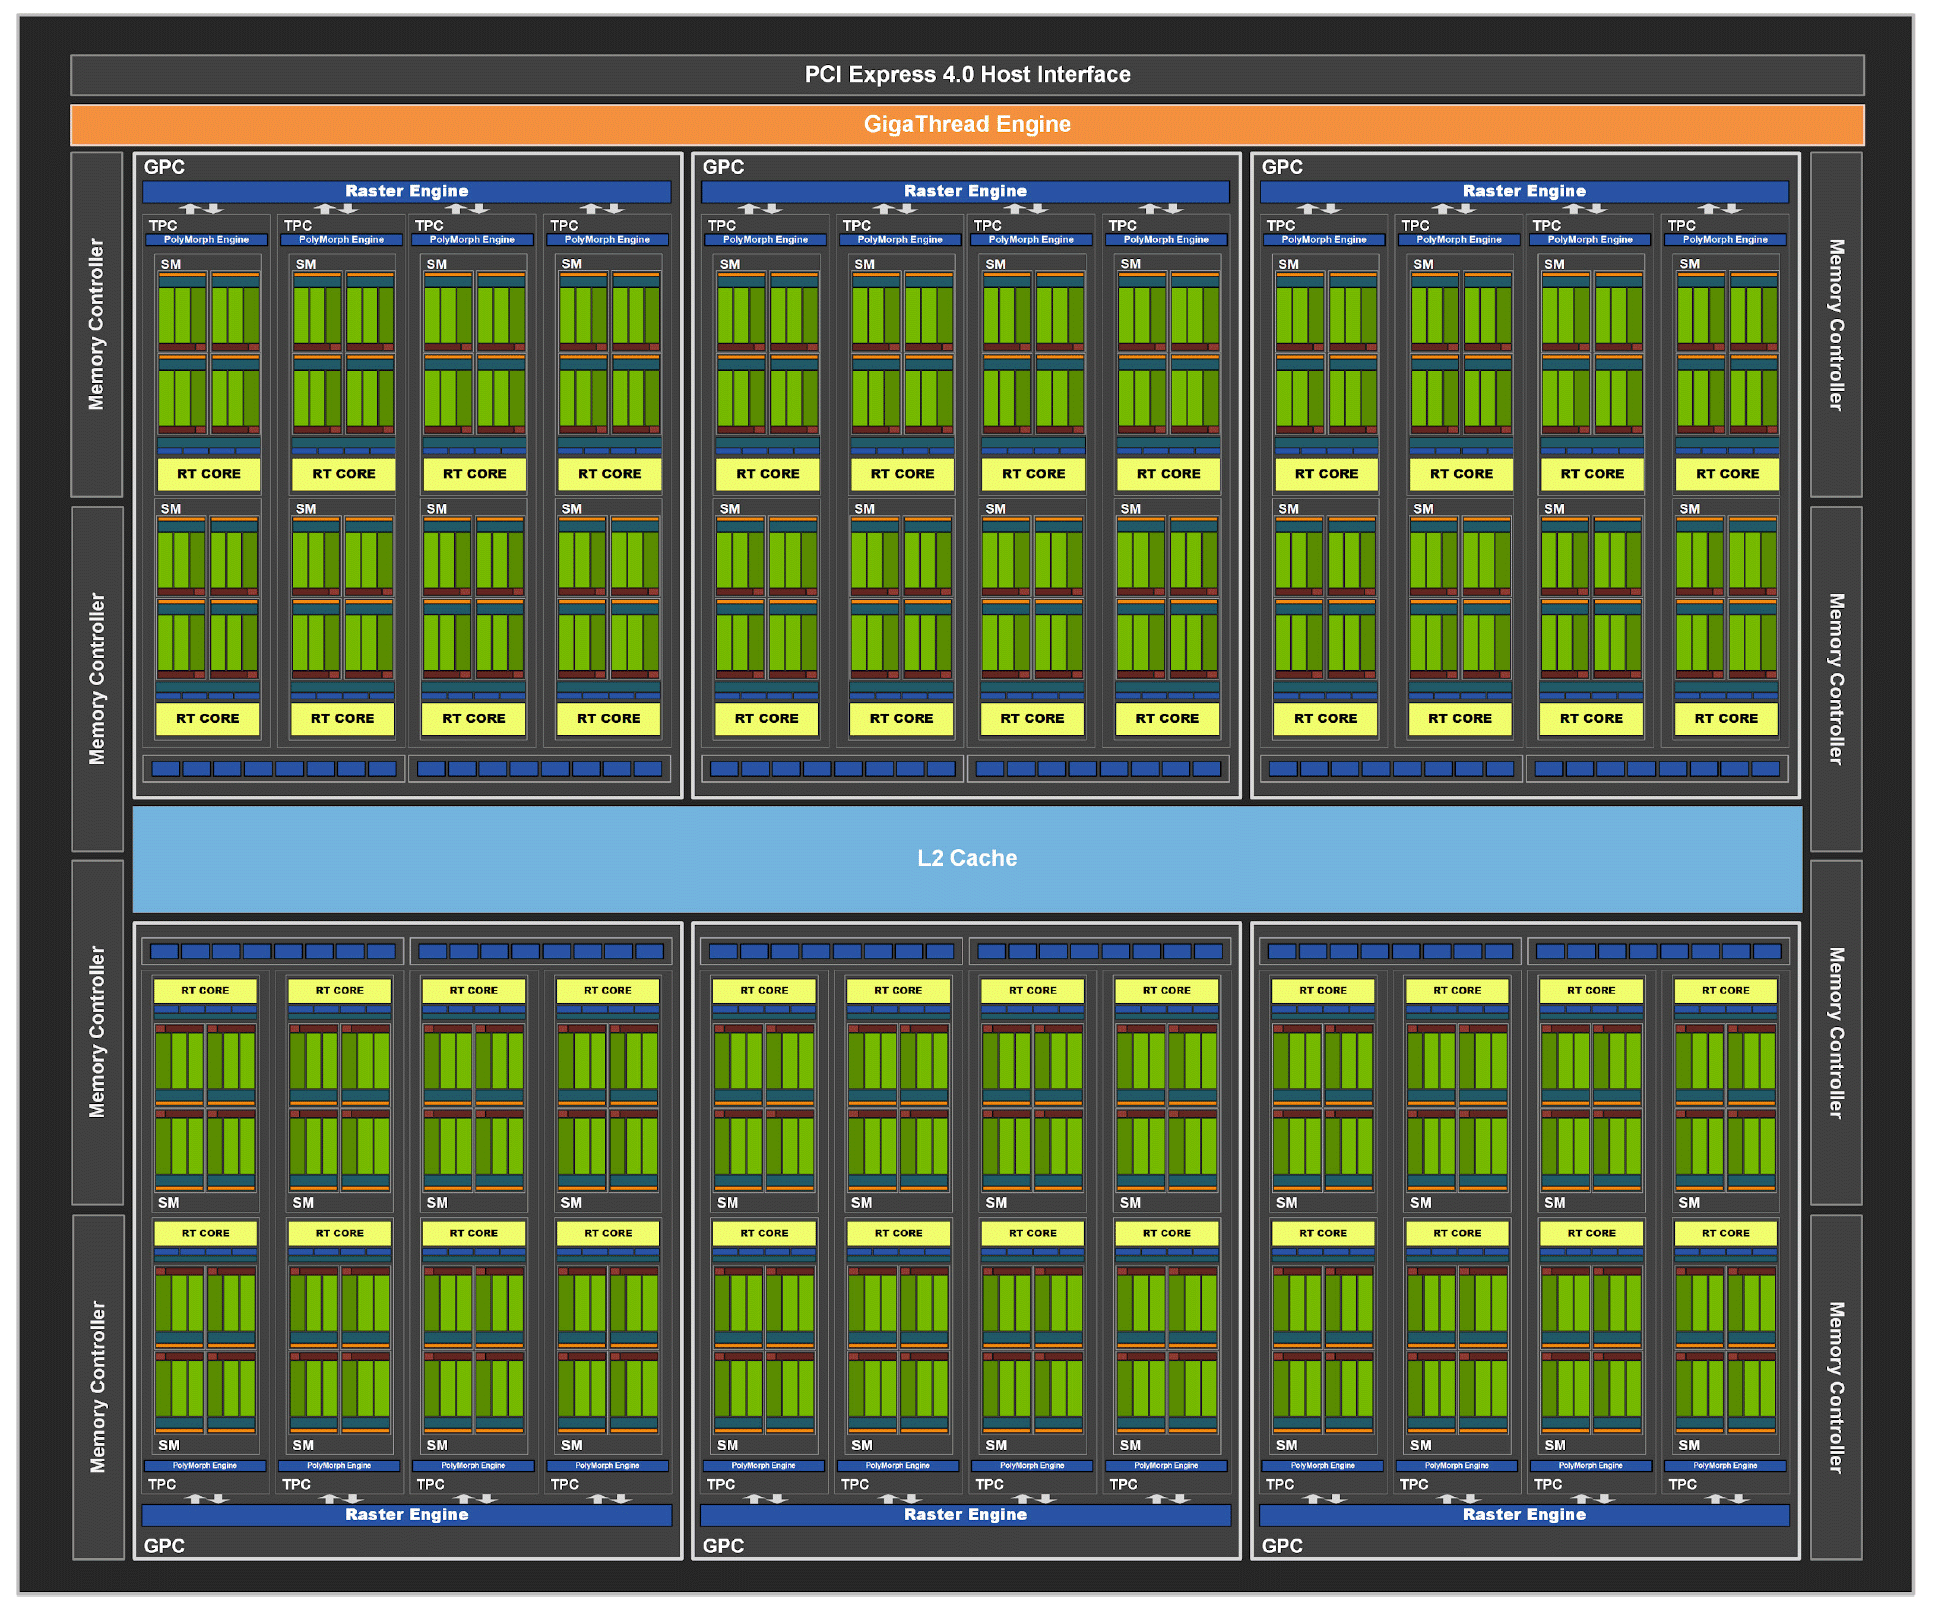Viewport: 1947px width, 1609px height.
Task: Select the orange GigaThread Engine block
Action: 967,125
